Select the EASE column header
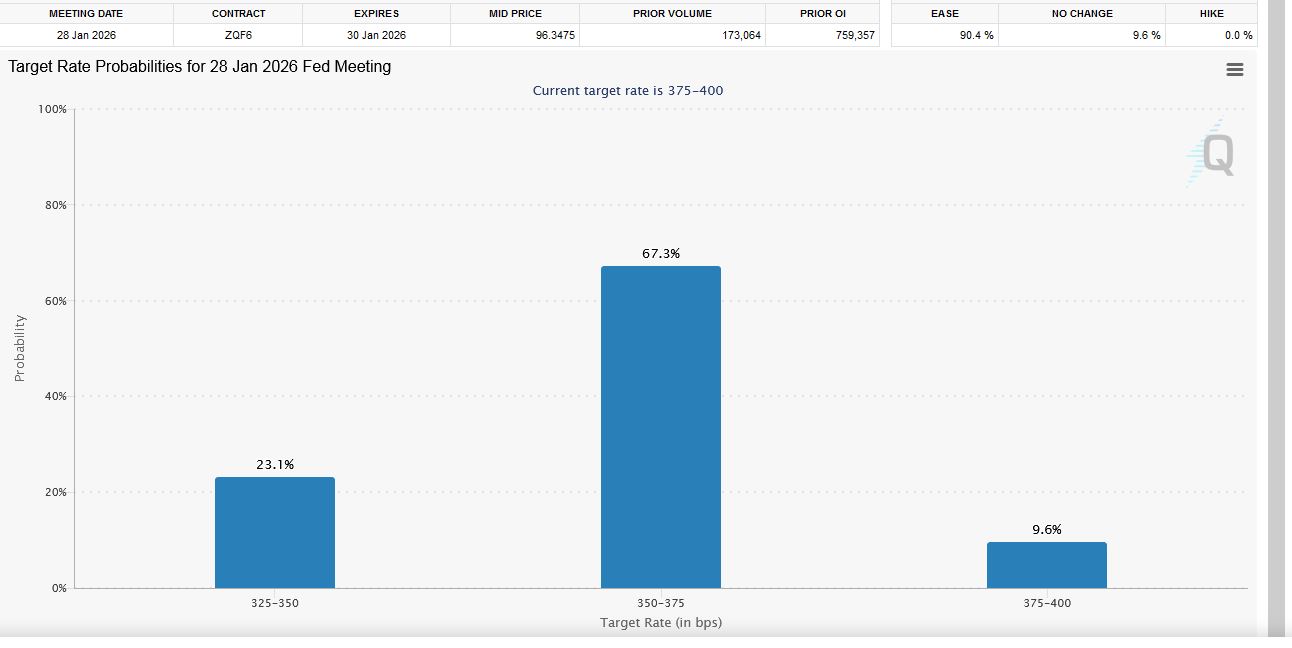 tap(944, 14)
